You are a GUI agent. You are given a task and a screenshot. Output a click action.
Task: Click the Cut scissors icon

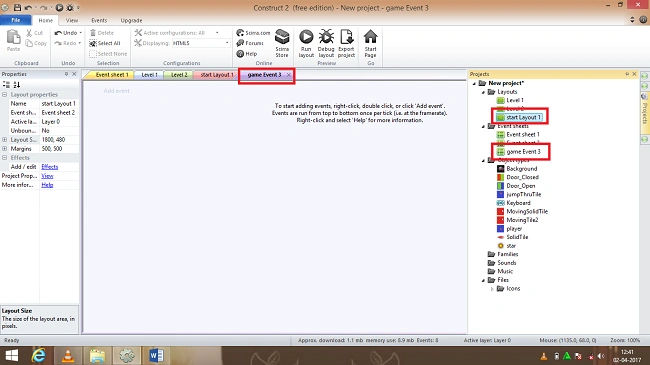coord(29,33)
